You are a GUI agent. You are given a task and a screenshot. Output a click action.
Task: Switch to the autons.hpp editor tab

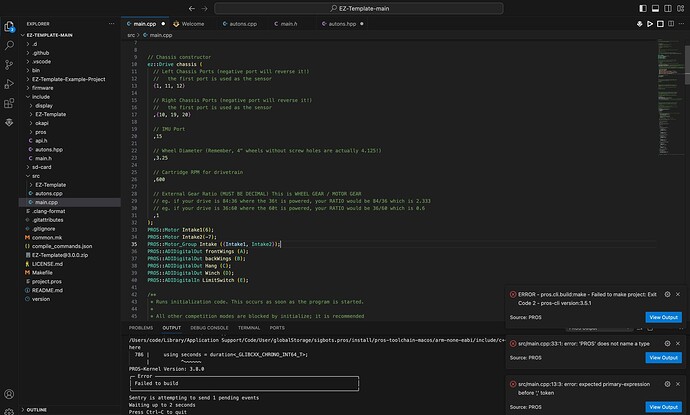pos(342,24)
